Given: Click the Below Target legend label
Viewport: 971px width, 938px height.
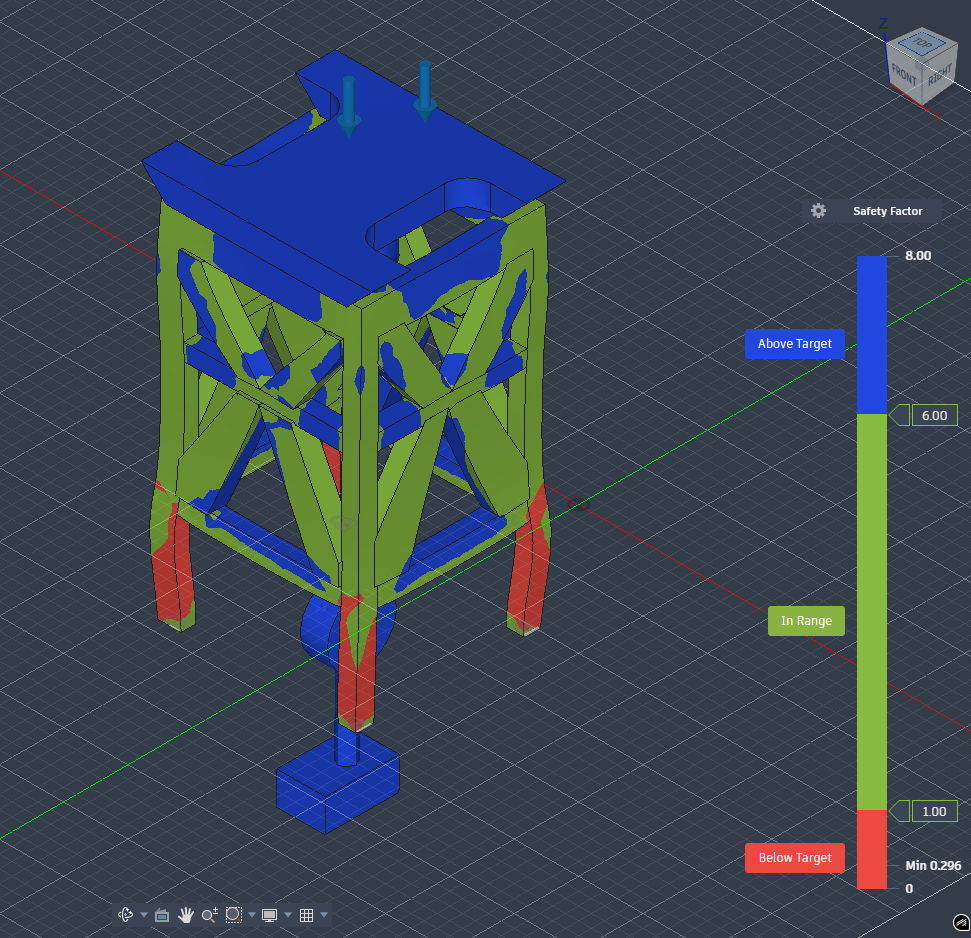Looking at the screenshot, I should tap(795, 858).
